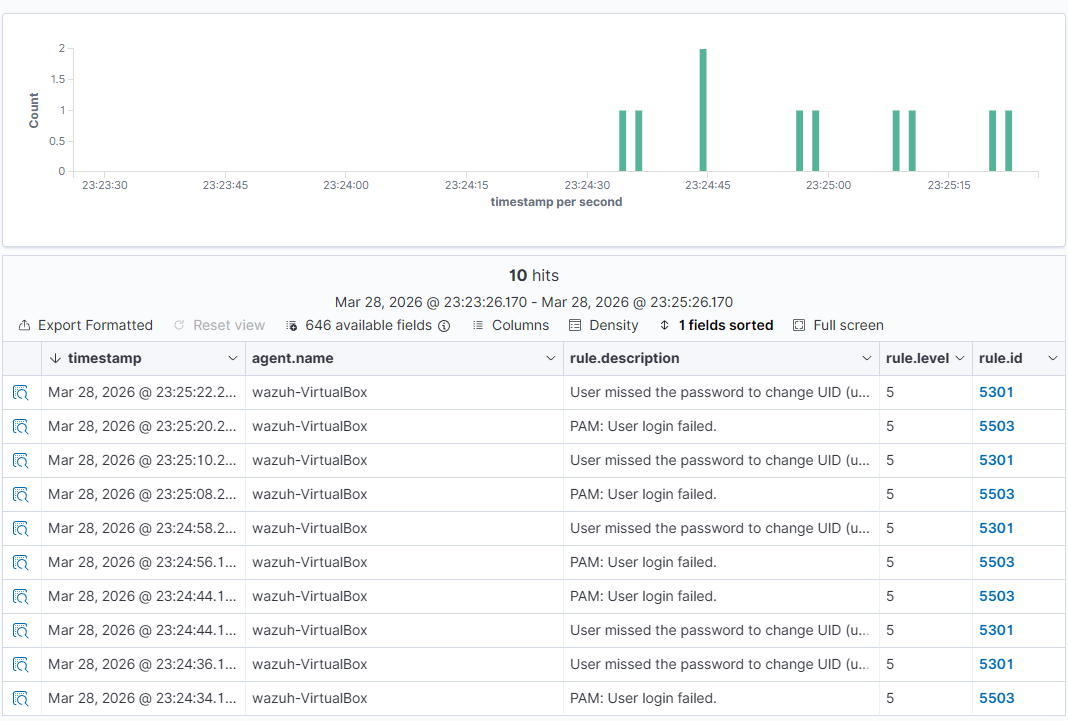Screen dimensions: 1068x721
Task: Expand document details for the last table row
Action: pyautogui.click(x=21, y=698)
